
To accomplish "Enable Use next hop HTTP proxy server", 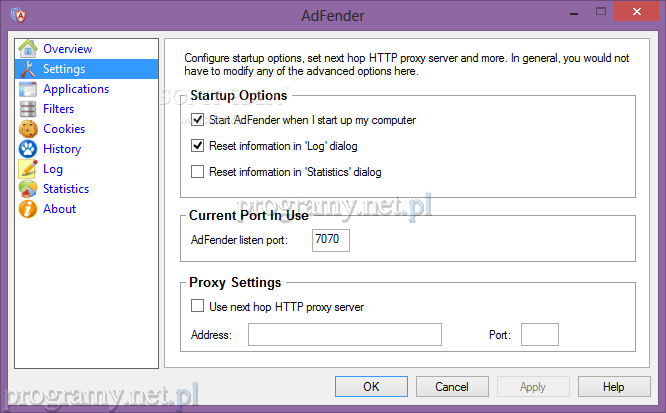I will pos(198,307).
